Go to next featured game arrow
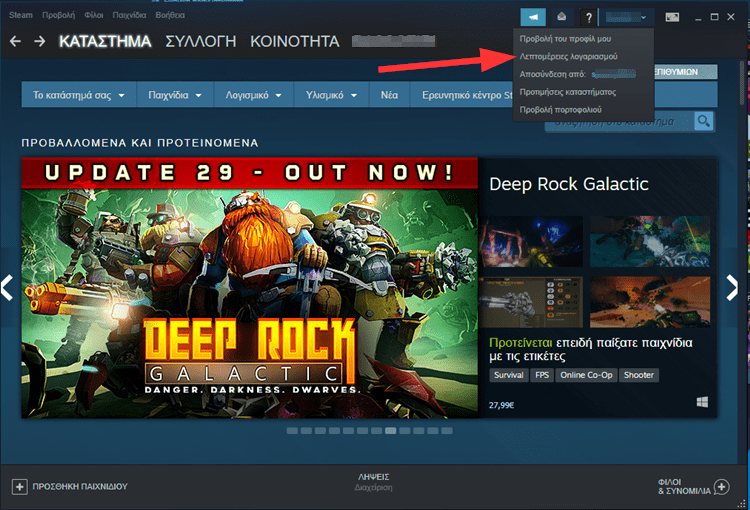This screenshot has width=750, height=510. pyautogui.click(x=732, y=288)
